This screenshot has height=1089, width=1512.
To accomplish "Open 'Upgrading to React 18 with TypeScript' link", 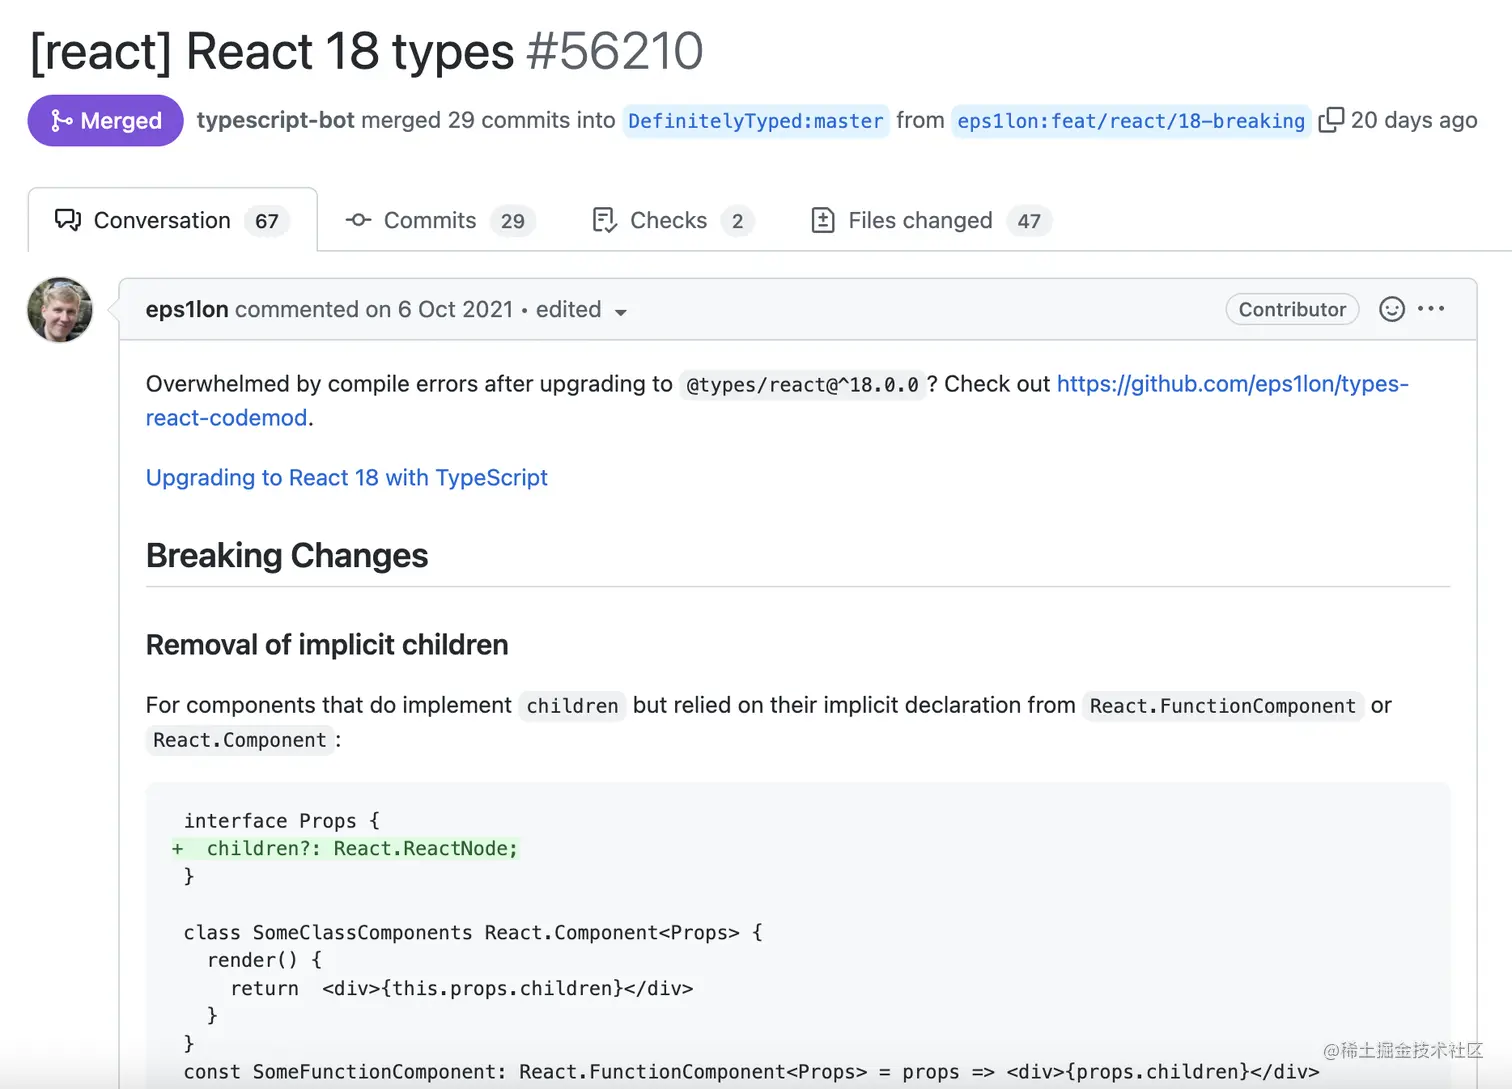I will (347, 478).
